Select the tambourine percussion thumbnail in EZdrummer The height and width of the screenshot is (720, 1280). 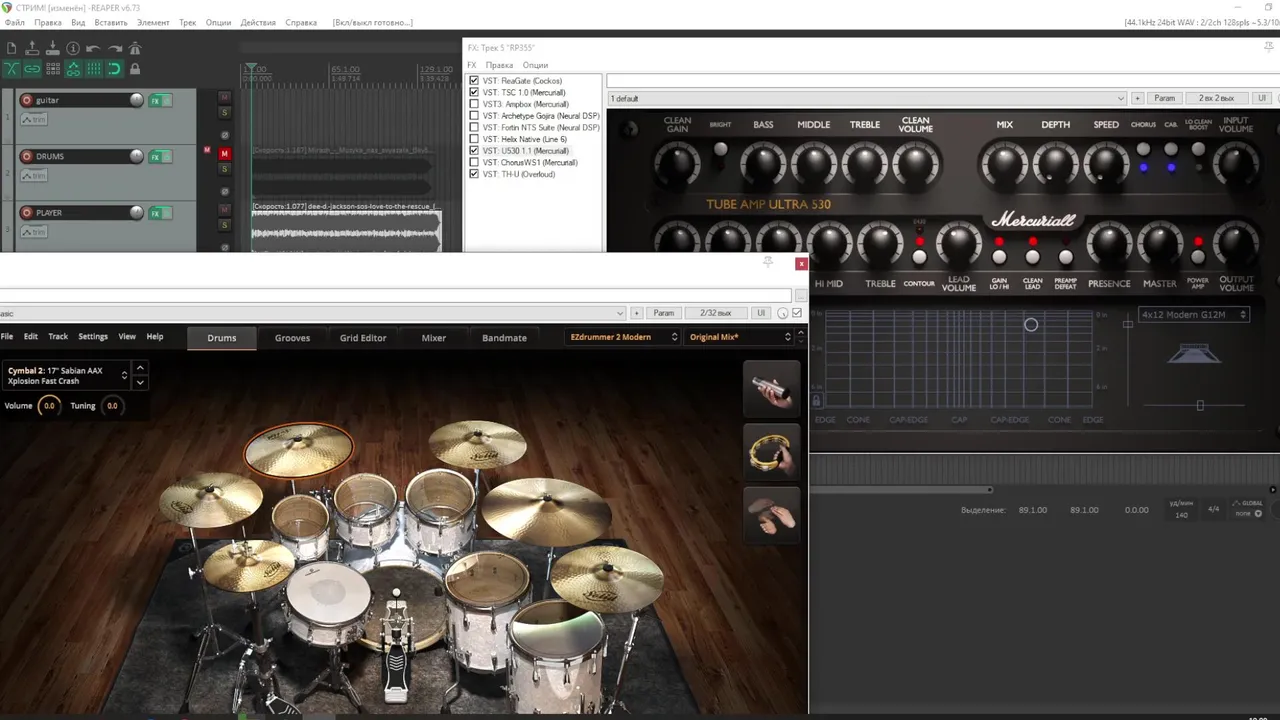(x=771, y=452)
